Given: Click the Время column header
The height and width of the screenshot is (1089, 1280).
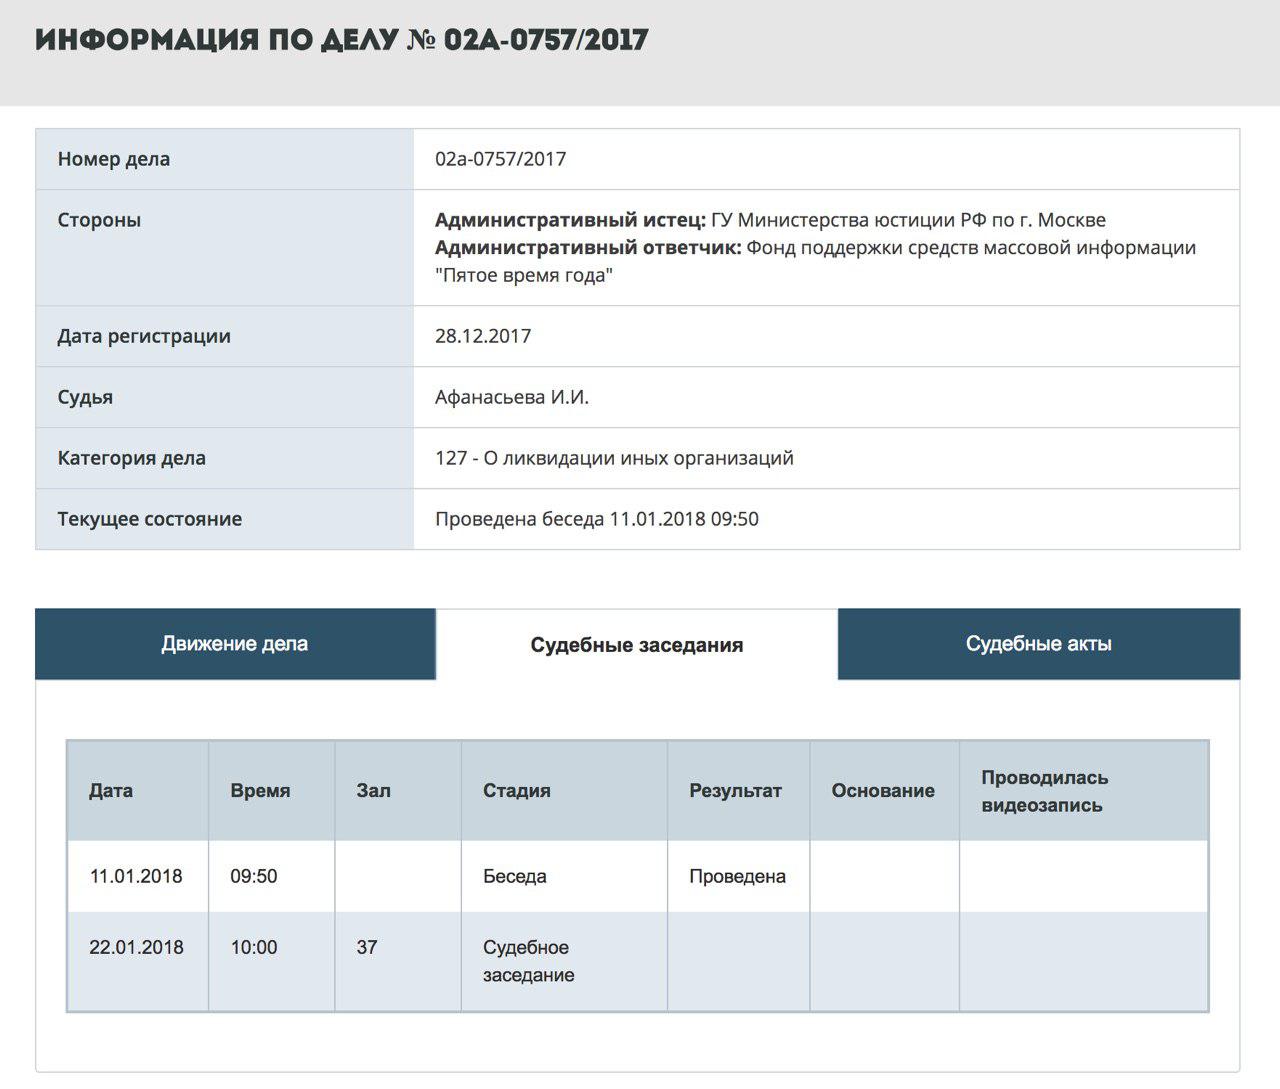Looking at the screenshot, I should point(260,791).
